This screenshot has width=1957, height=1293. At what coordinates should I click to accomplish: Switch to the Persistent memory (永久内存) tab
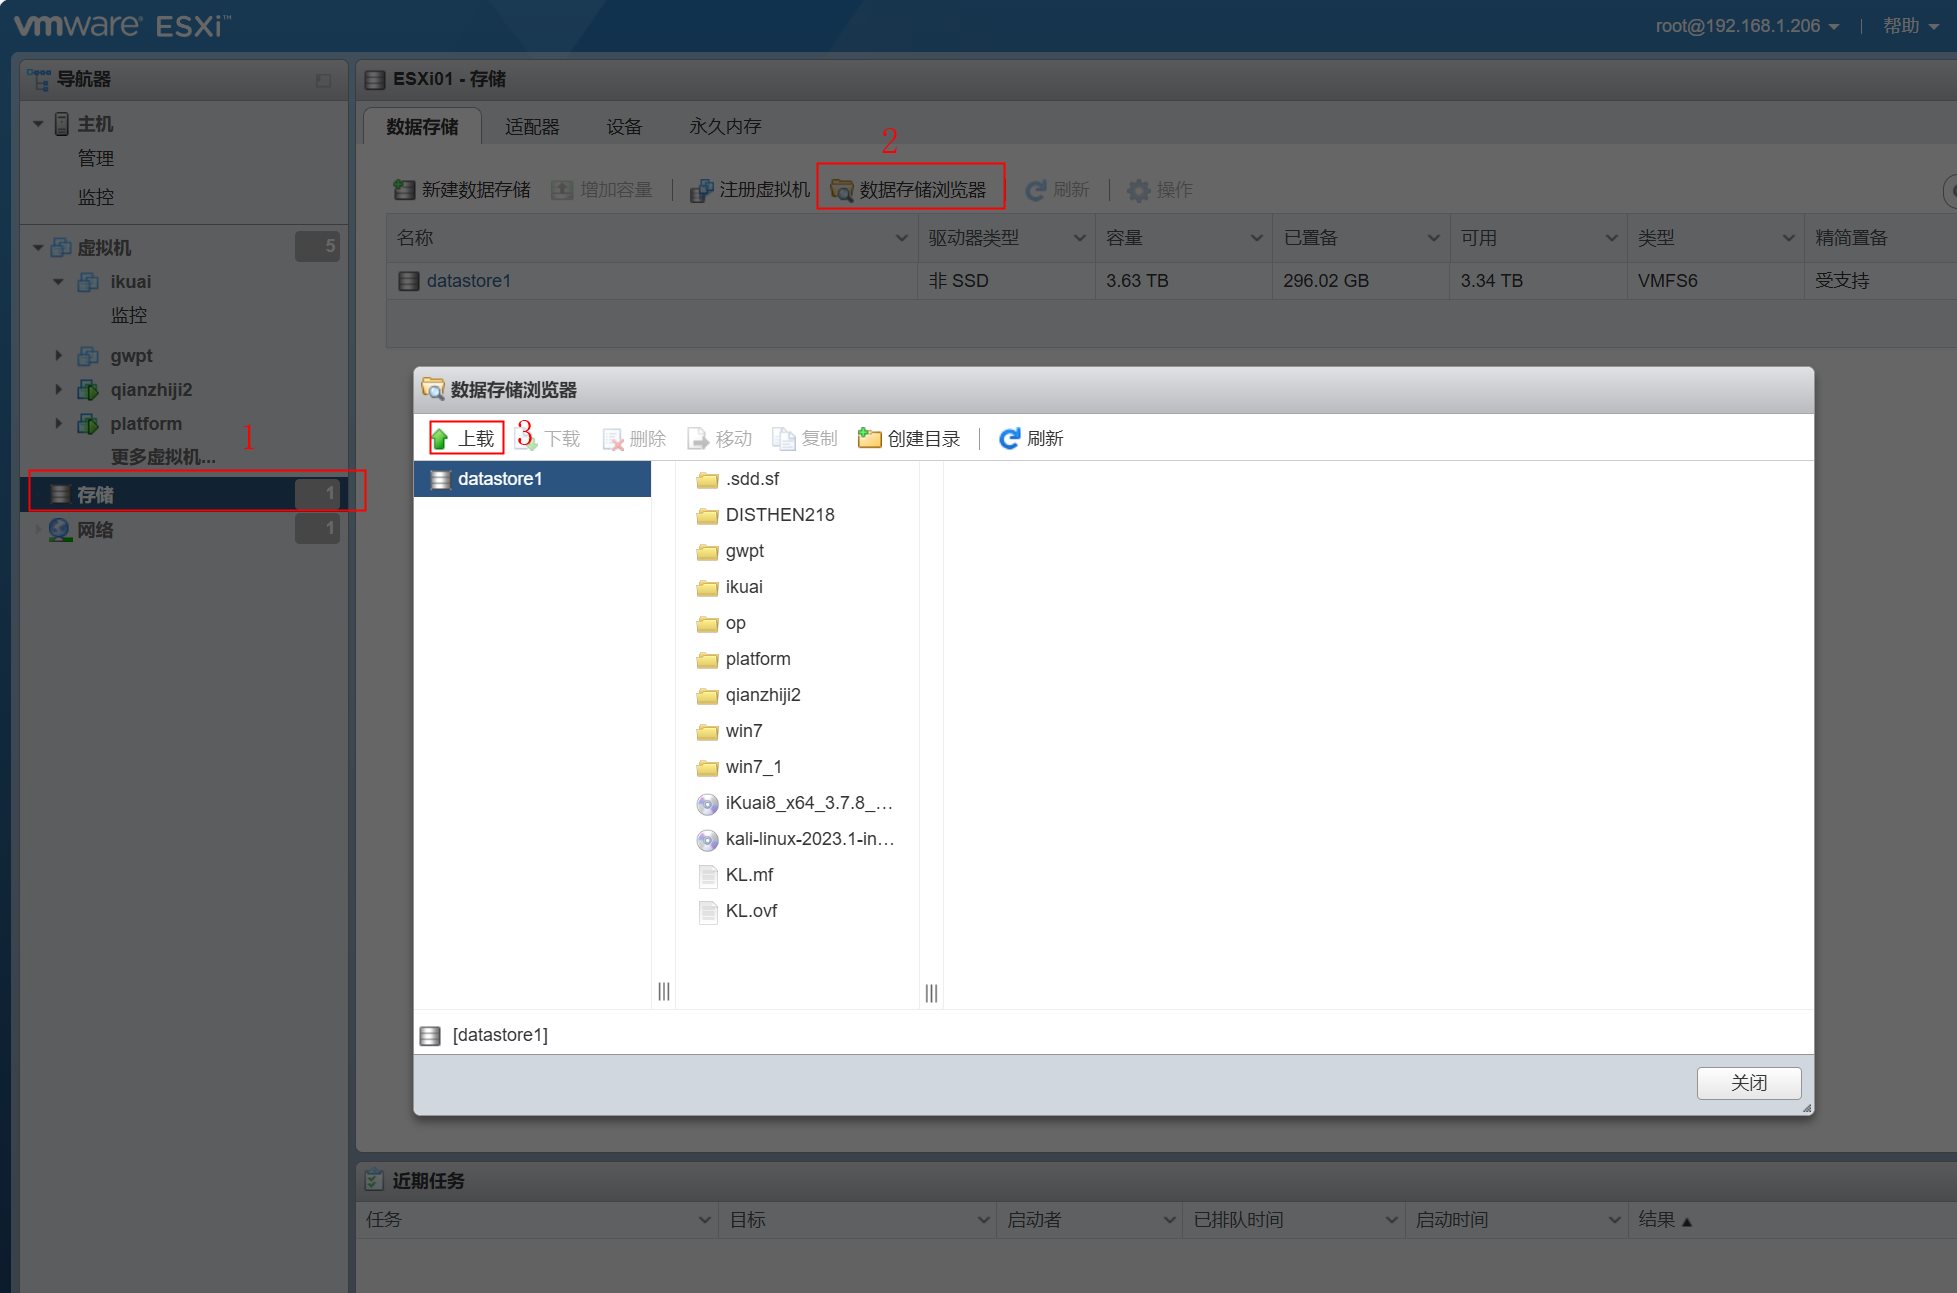[x=725, y=127]
